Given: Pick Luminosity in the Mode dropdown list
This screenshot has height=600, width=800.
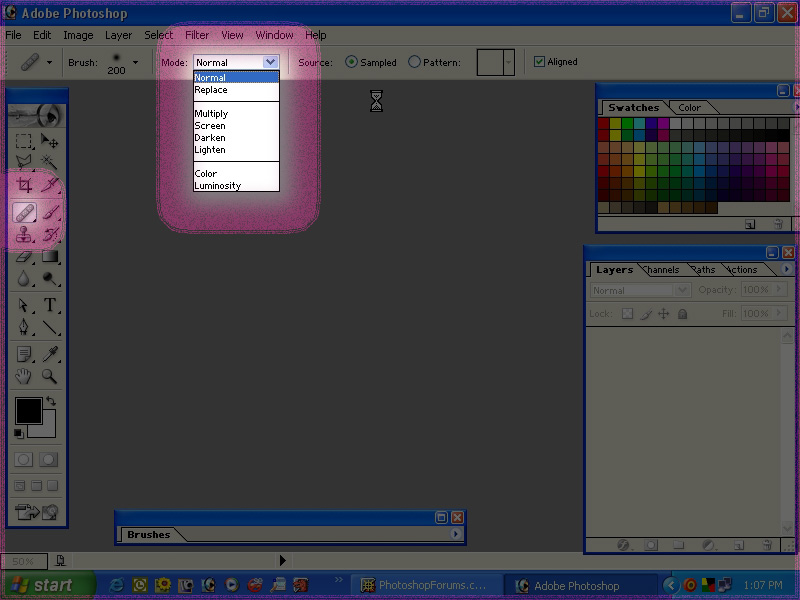Looking at the screenshot, I should click(217, 186).
